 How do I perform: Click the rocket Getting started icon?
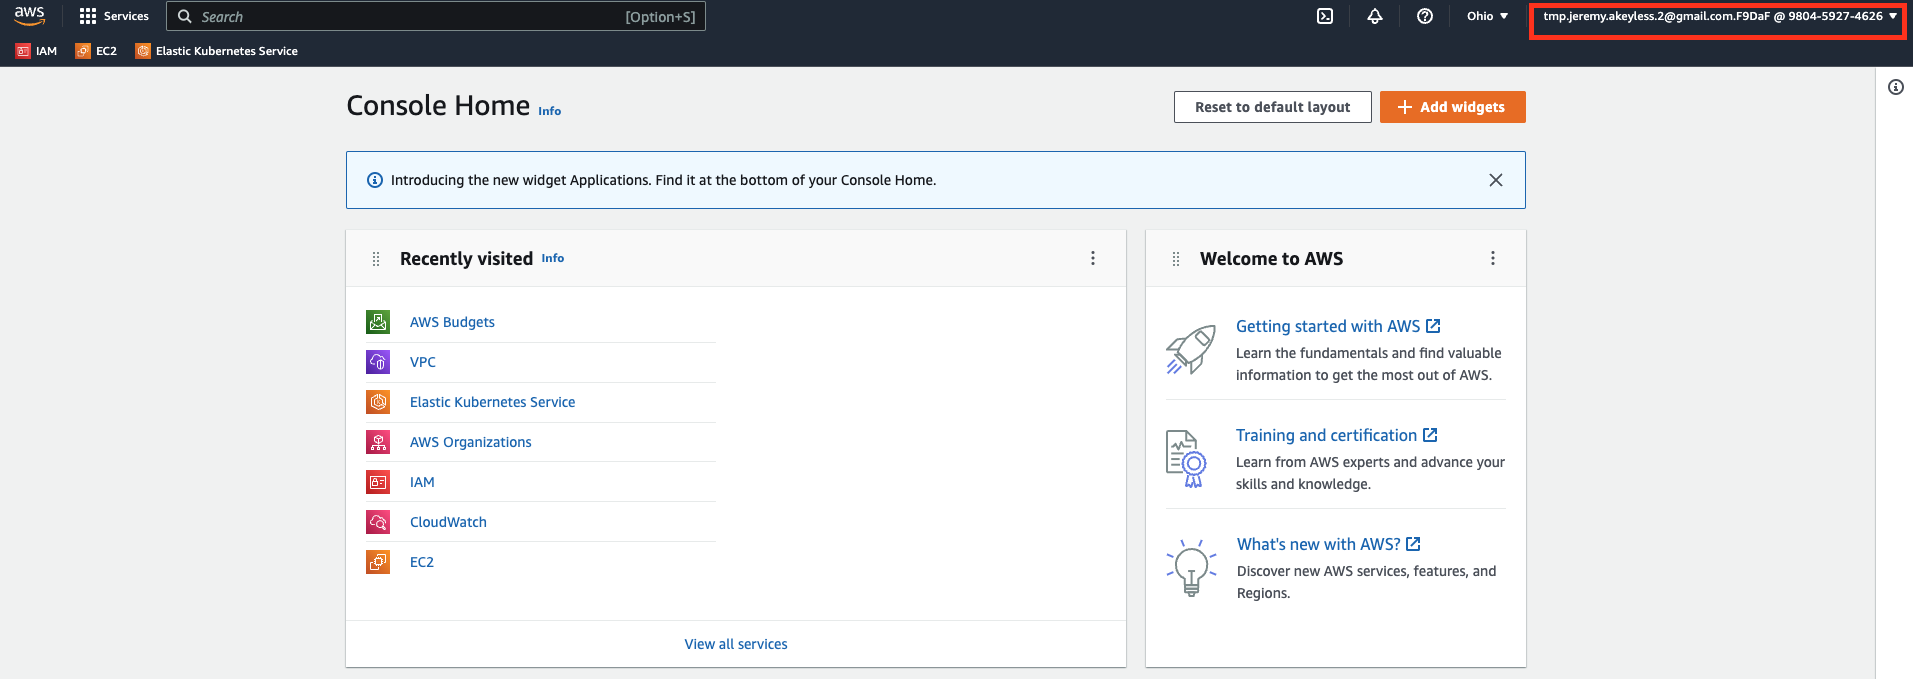point(1191,349)
